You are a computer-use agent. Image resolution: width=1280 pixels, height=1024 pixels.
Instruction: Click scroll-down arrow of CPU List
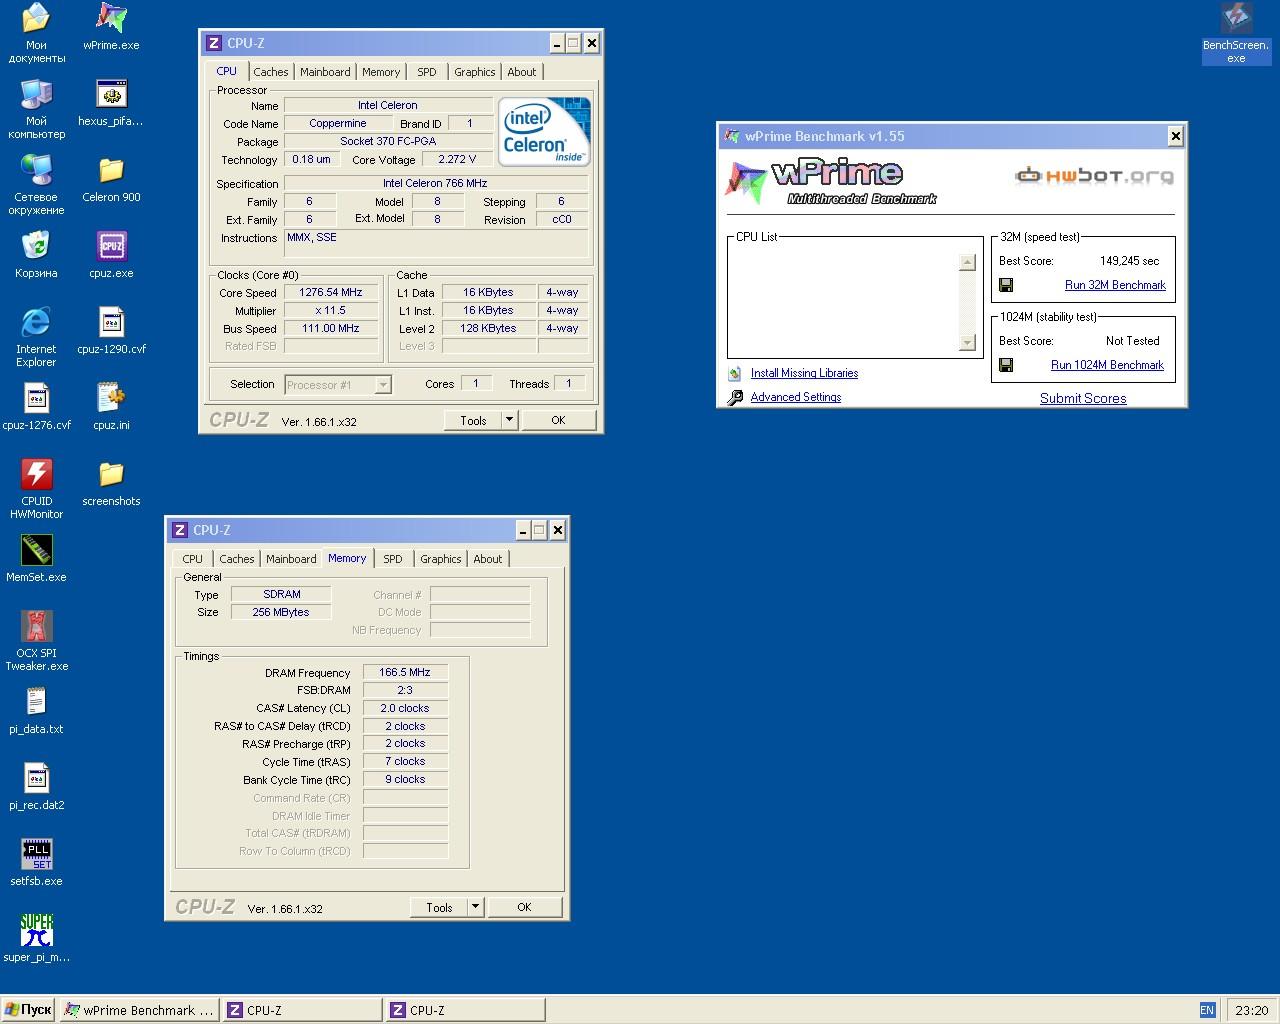click(x=967, y=343)
